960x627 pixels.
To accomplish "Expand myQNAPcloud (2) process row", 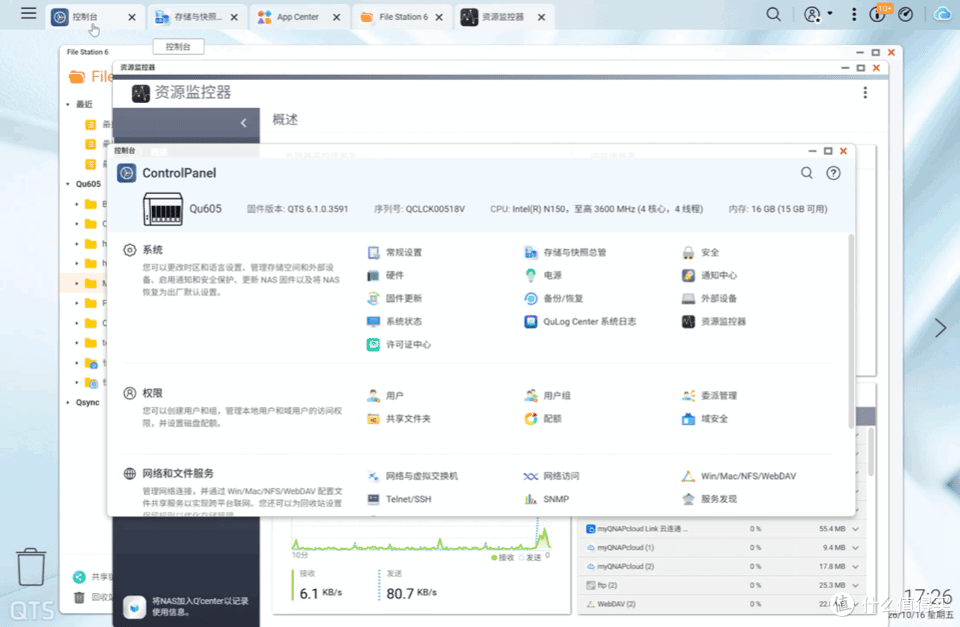I will pyautogui.click(x=856, y=567).
